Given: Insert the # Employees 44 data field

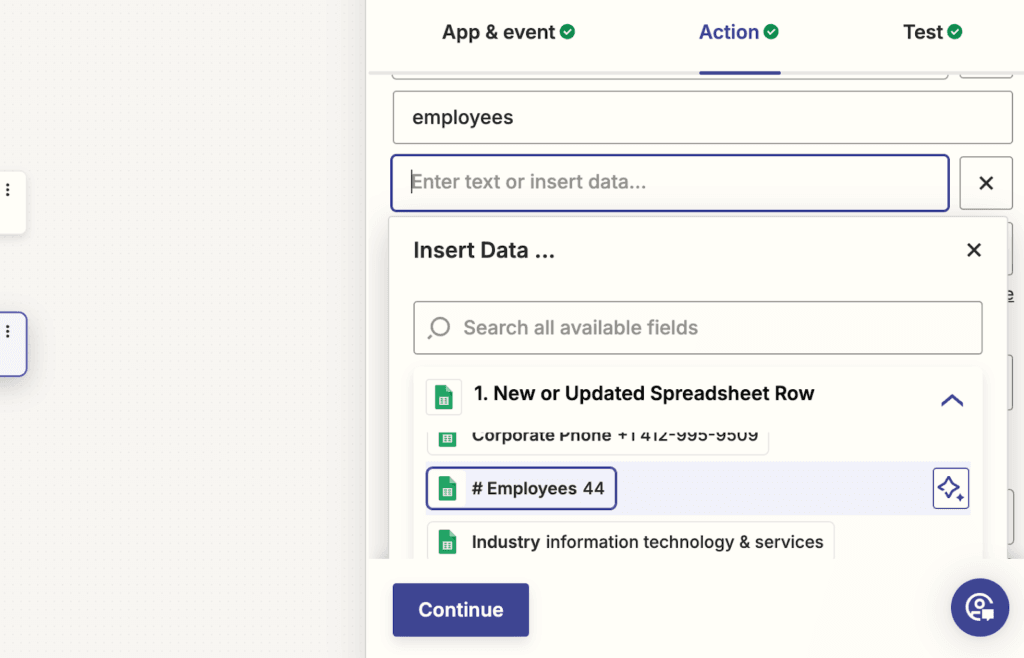Looking at the screenshot, I should click(x=522, y=489).
